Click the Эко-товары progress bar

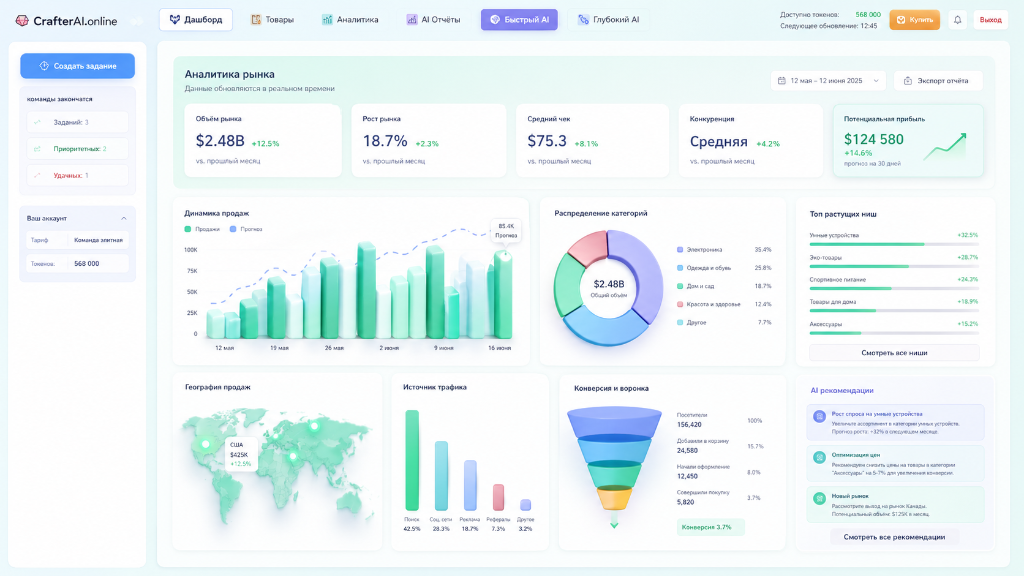(x=894, y=266)
